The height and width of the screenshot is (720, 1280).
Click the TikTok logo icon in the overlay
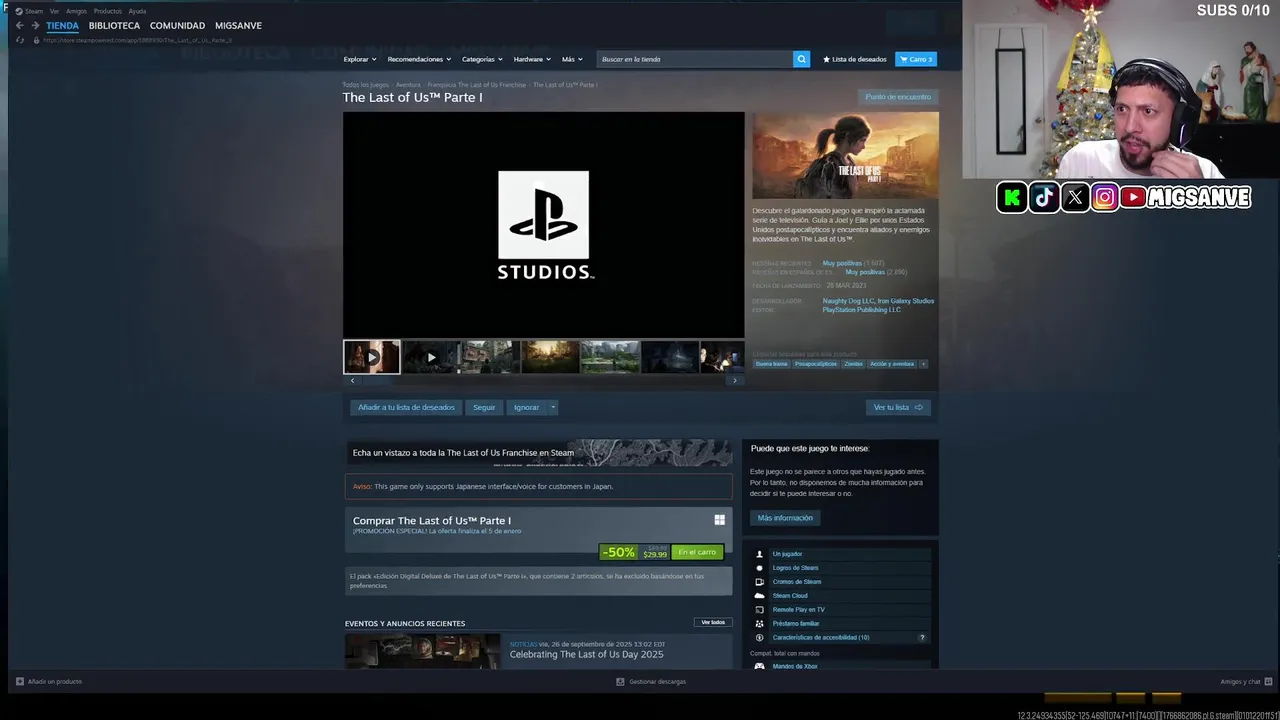tap(1044, 197)
